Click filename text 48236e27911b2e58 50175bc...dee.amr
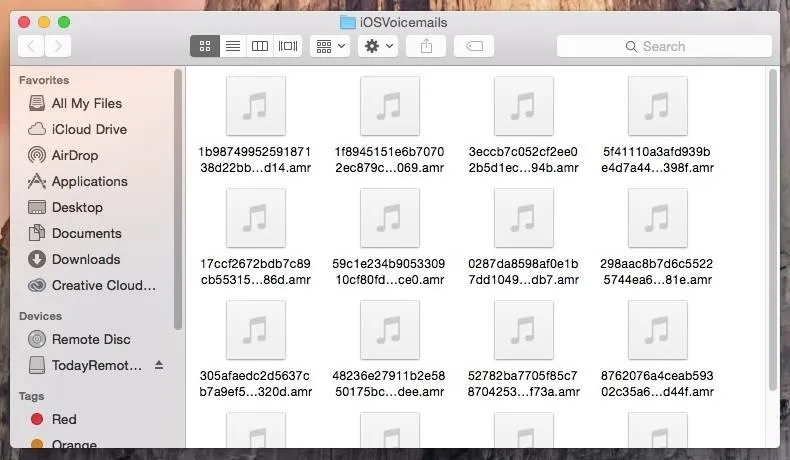Image resolution: width=790 pixels, height=460 pixels. pos(389,384)
